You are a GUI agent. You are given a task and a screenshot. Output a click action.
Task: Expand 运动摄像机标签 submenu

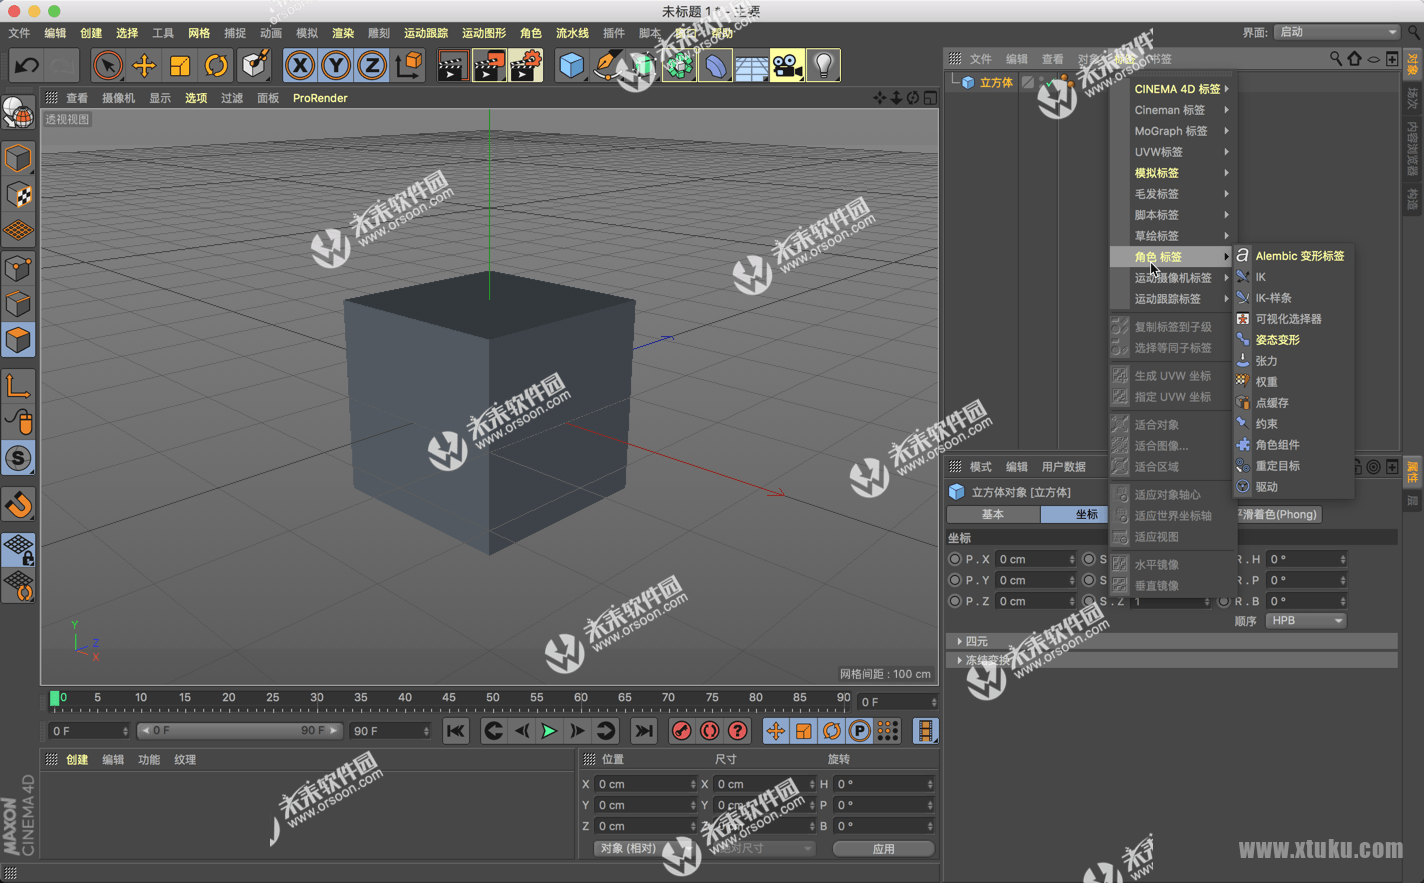pos(1172,278)
